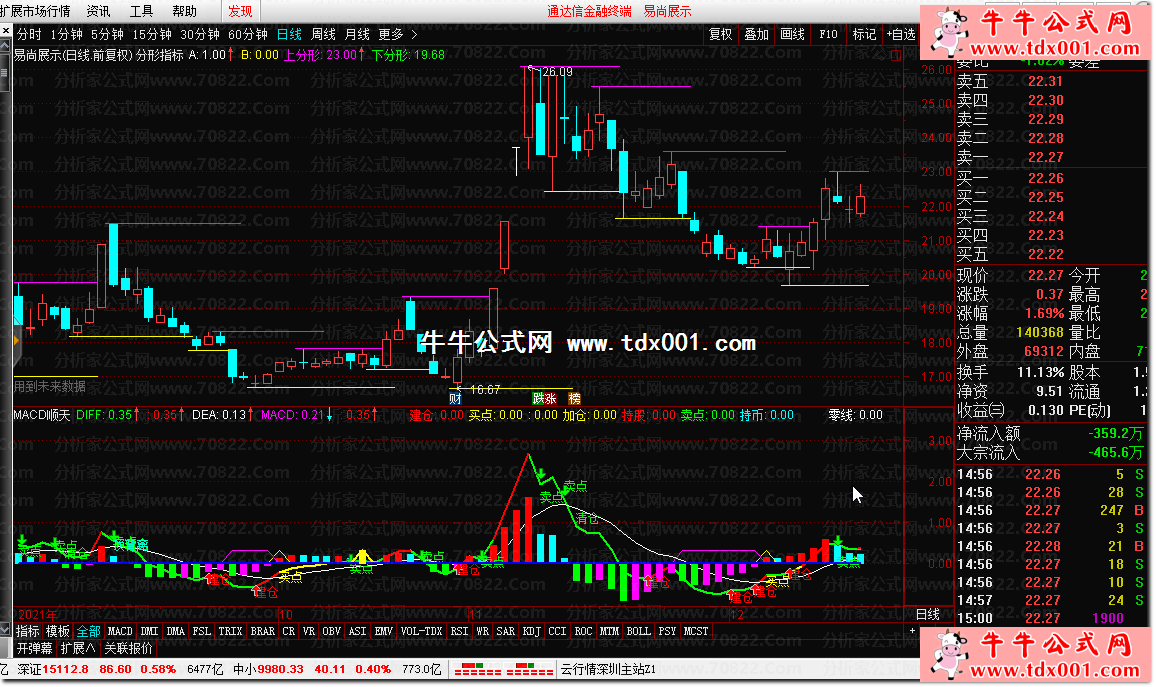Add stock via +自选 button
The width and height of the screenshot is (1156, 687).
900,34
